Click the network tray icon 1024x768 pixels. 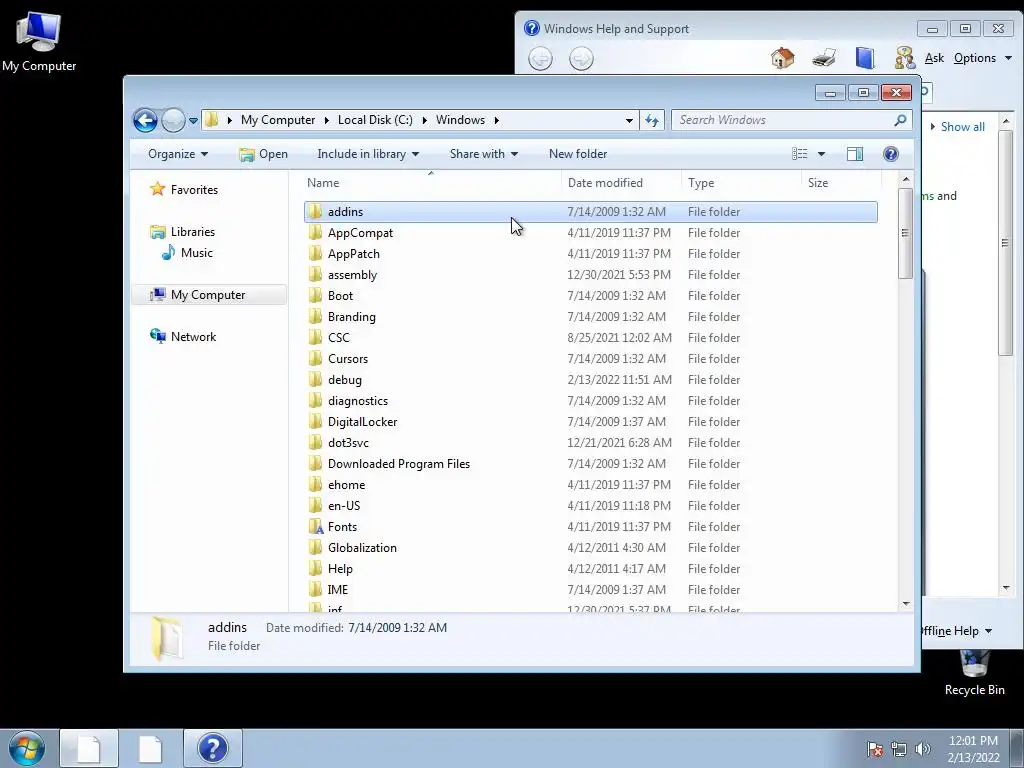pos(899,749)
